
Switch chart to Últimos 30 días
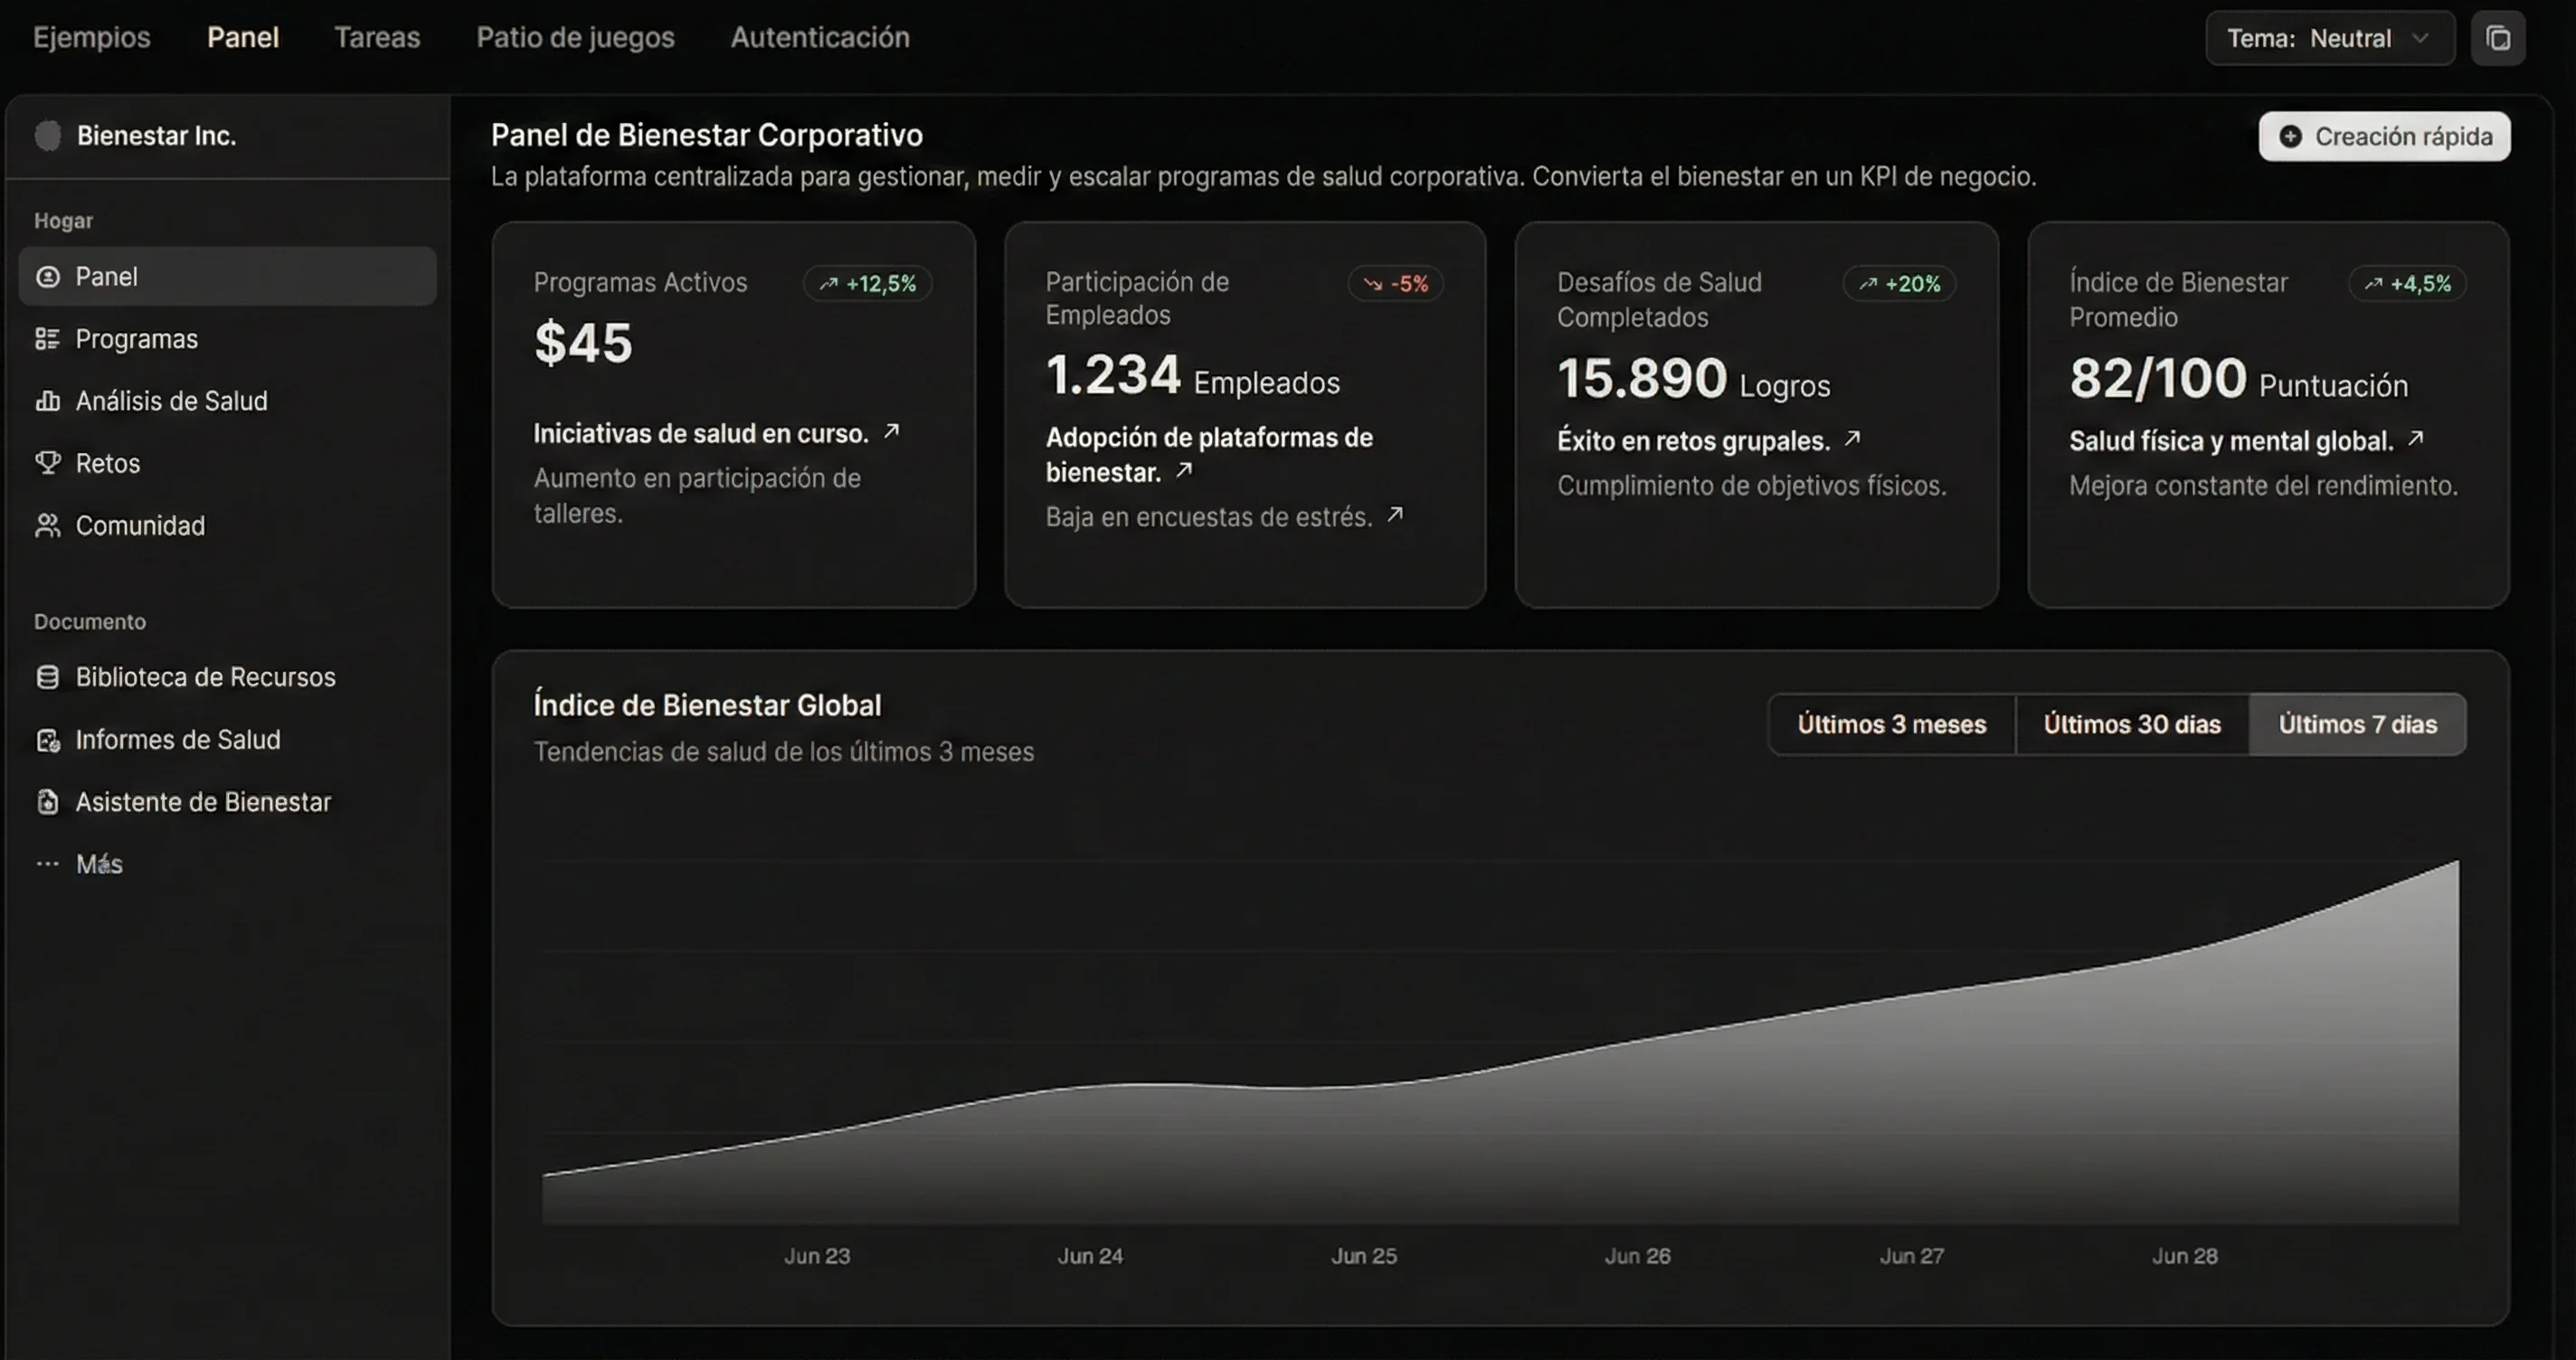[2132, 724]
